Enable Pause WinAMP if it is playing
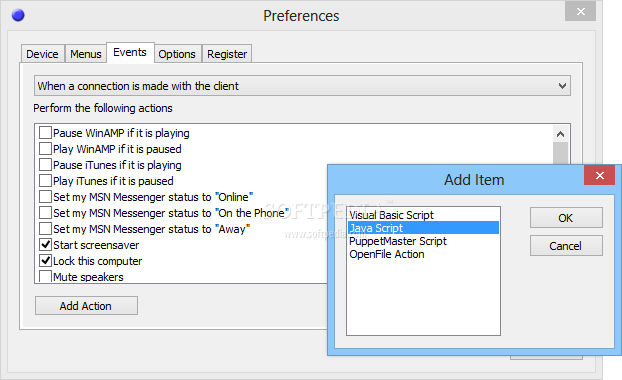622x380 pixels. [46, 132]
